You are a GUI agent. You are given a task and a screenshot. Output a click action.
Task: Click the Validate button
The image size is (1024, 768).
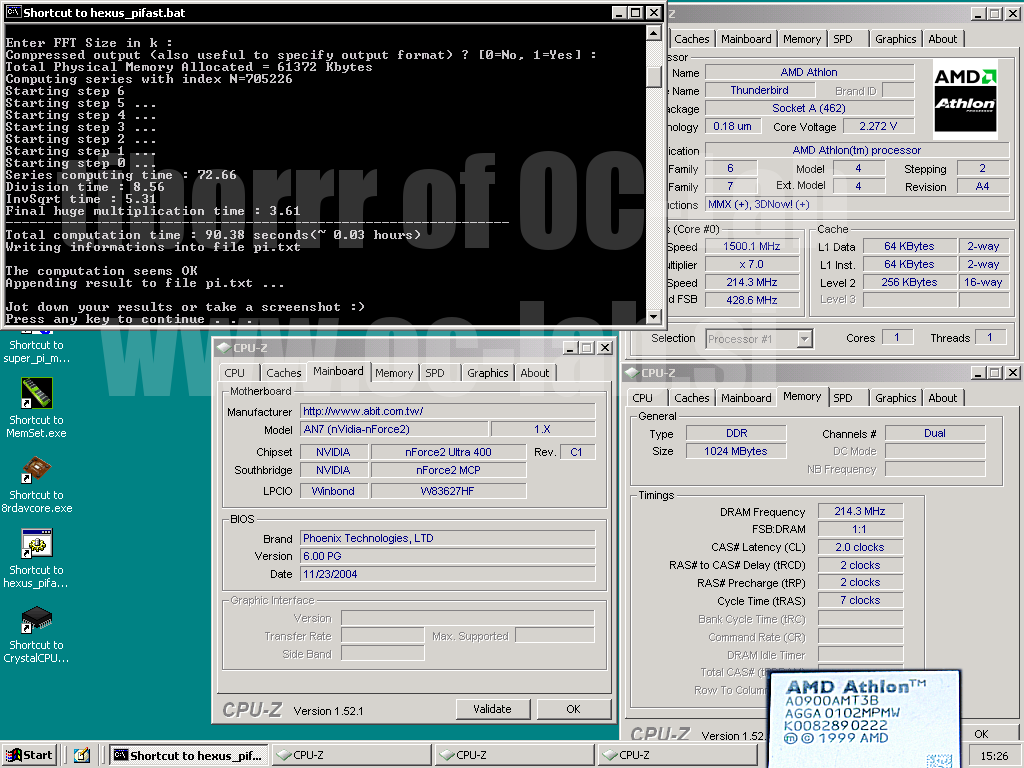pos(492,709)
